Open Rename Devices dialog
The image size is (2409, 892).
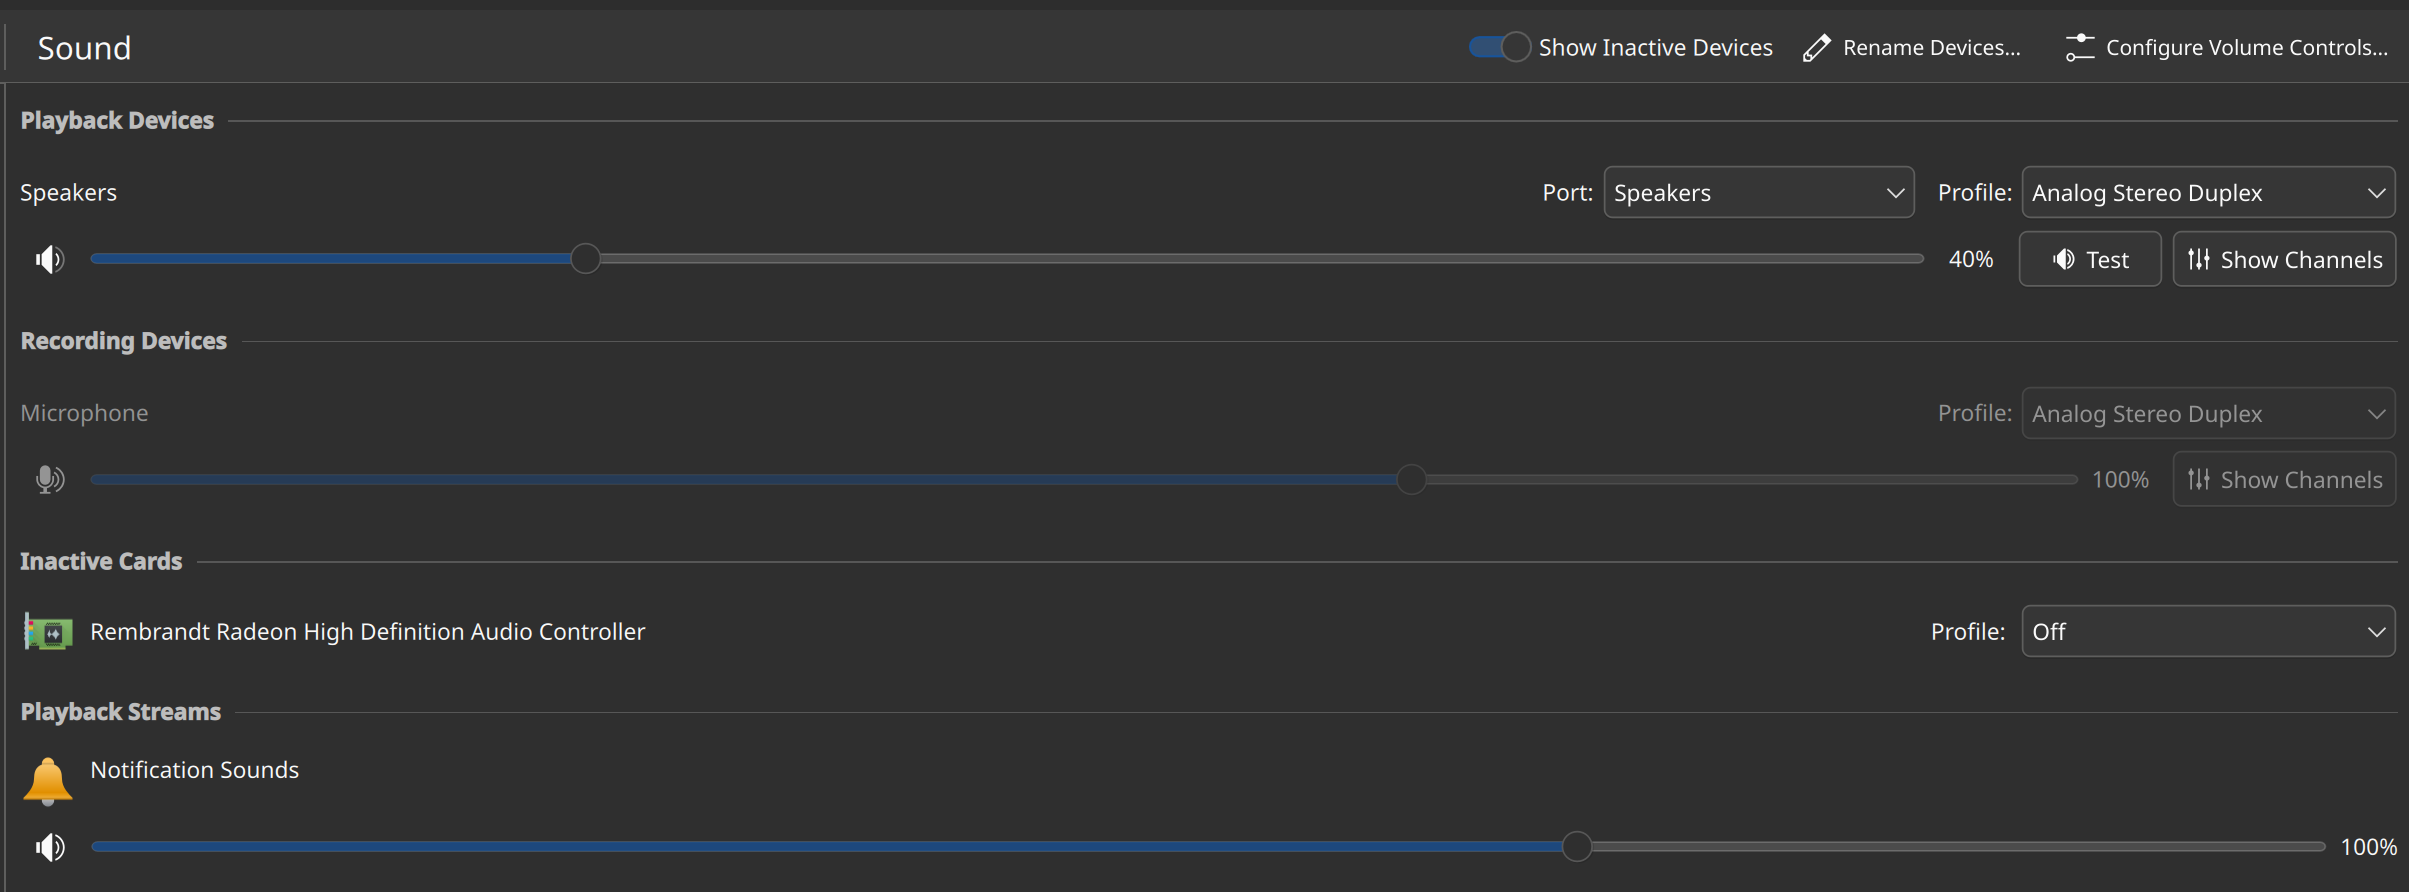point(1912,48)
